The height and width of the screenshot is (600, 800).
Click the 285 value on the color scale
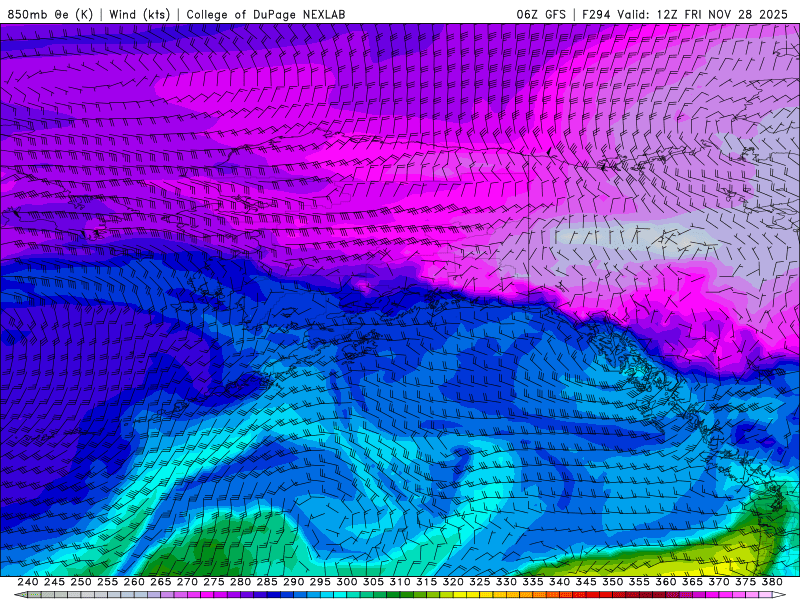click(266, 582)
